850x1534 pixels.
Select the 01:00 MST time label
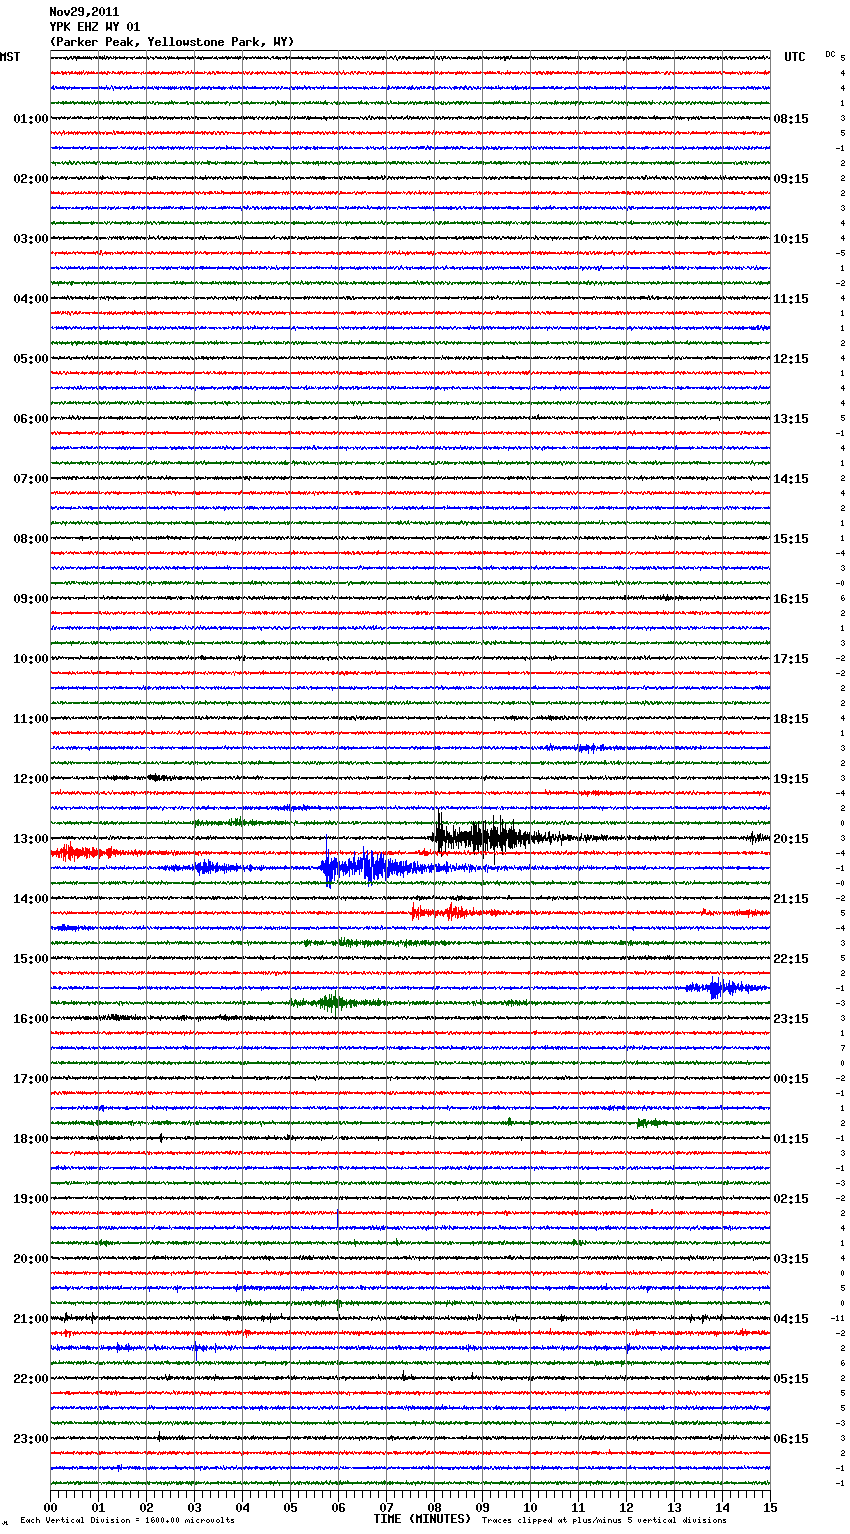pyautogui.click(x=30, y=119)
